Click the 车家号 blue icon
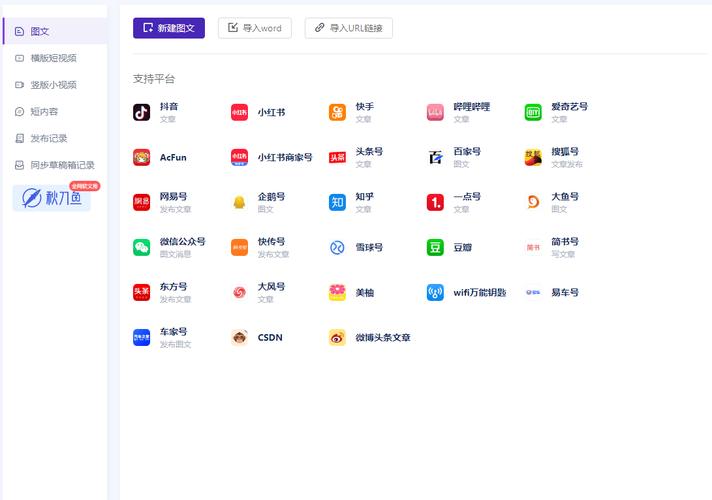Screen dimensions: 712x500 [141, 337]
